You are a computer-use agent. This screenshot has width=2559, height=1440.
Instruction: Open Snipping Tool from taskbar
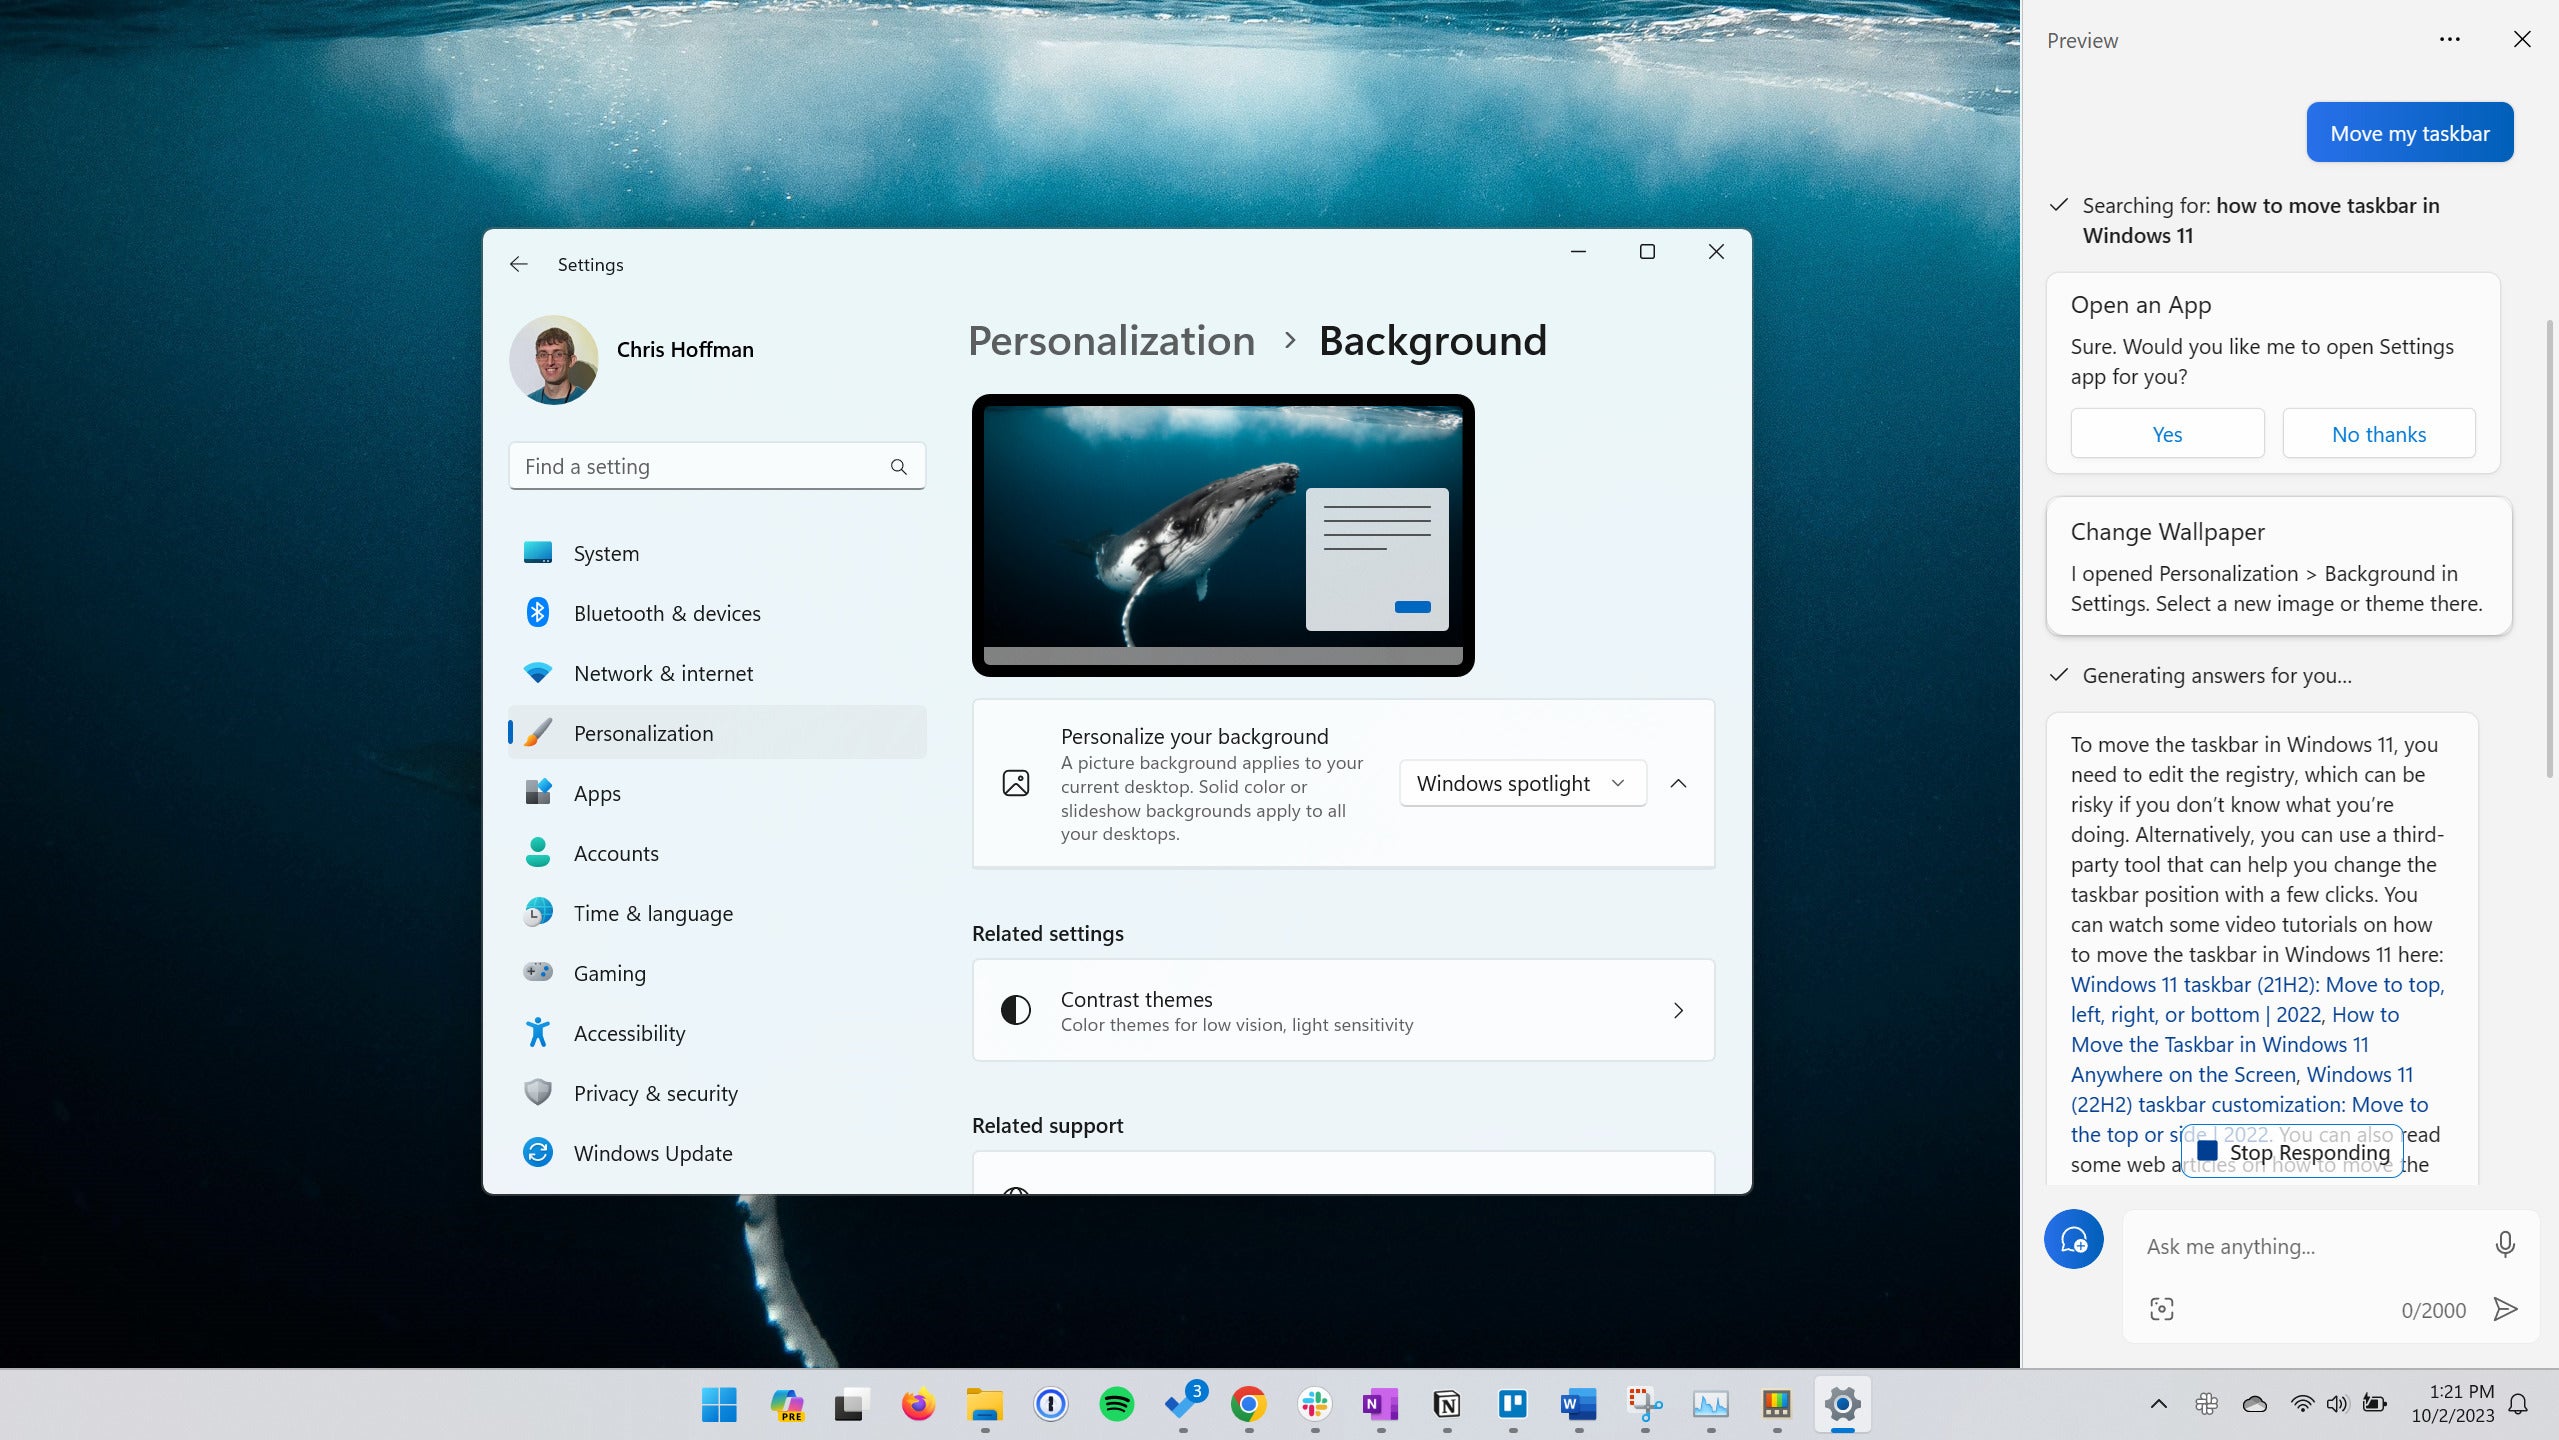(x=1644, y=1405)
